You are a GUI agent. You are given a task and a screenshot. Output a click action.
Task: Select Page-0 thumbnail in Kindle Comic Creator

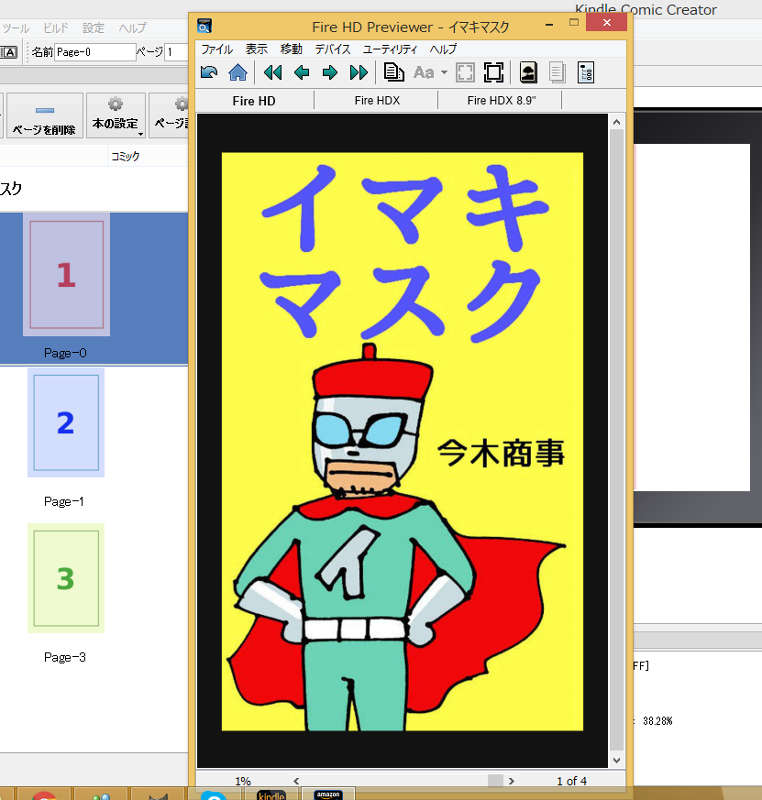pos(66,274)
